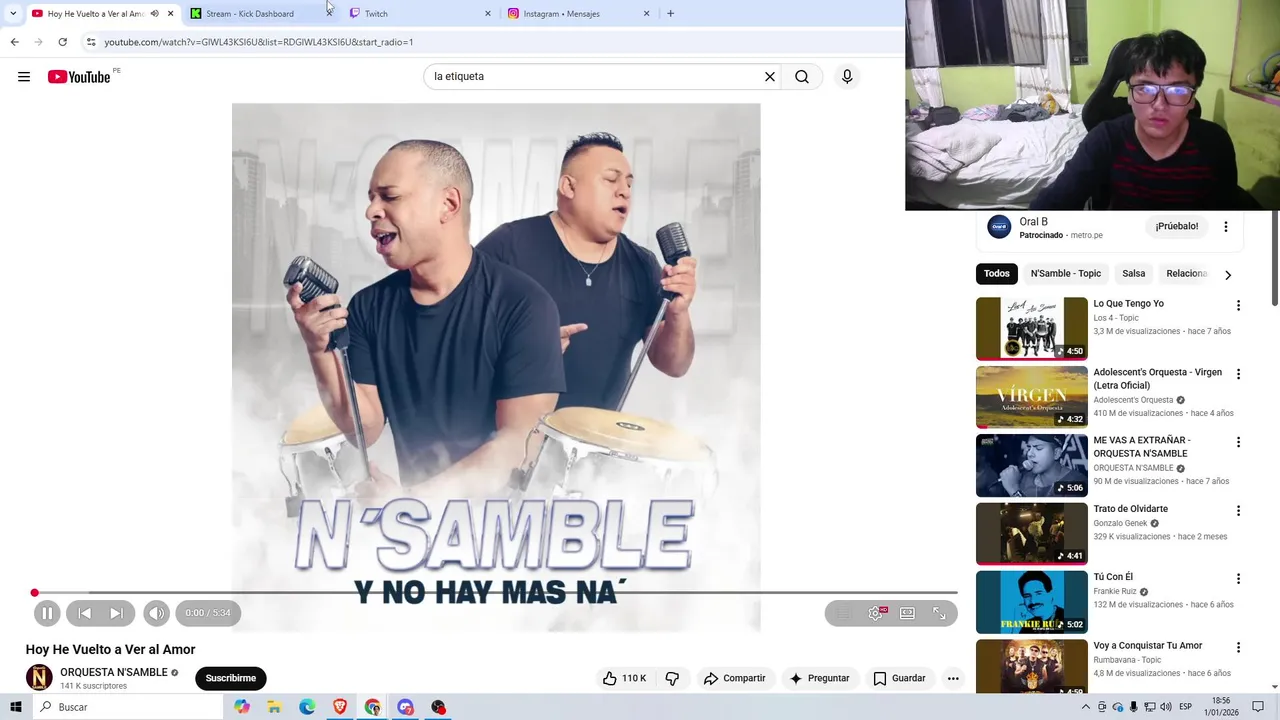Clear the search box with the X icon

(x=770, y=77)
